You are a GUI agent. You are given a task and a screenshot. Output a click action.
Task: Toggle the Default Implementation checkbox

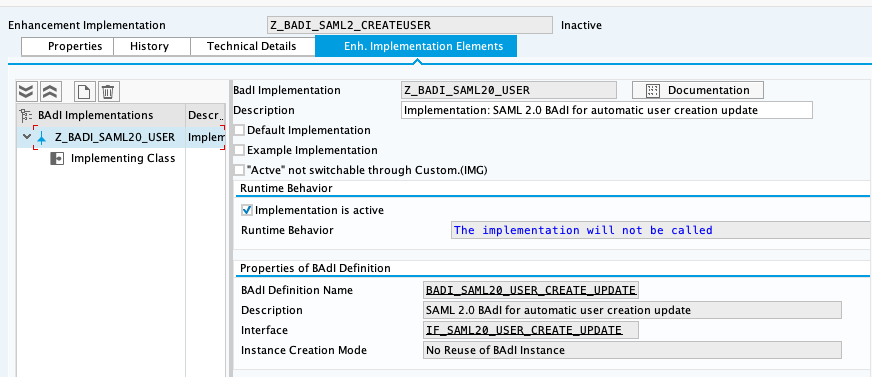(239, 130)
